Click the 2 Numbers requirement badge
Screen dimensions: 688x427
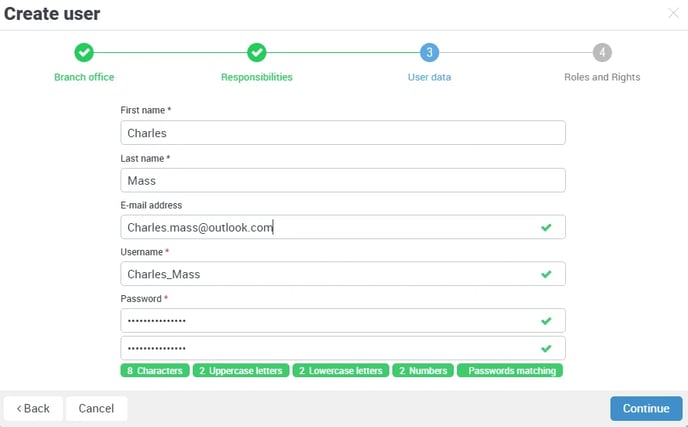423,371
